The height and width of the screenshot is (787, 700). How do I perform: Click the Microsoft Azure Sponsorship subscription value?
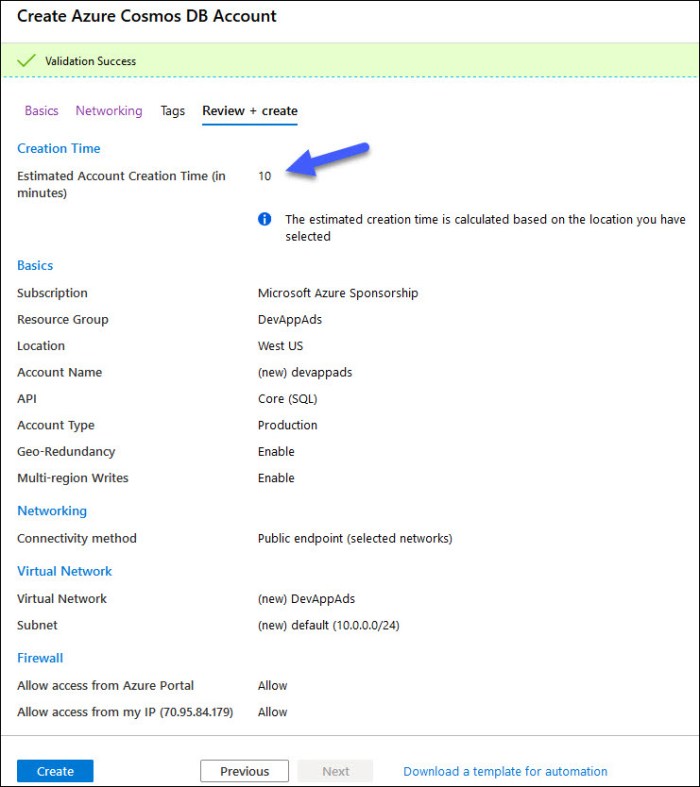pyautogui.click(x=338, y=293)
